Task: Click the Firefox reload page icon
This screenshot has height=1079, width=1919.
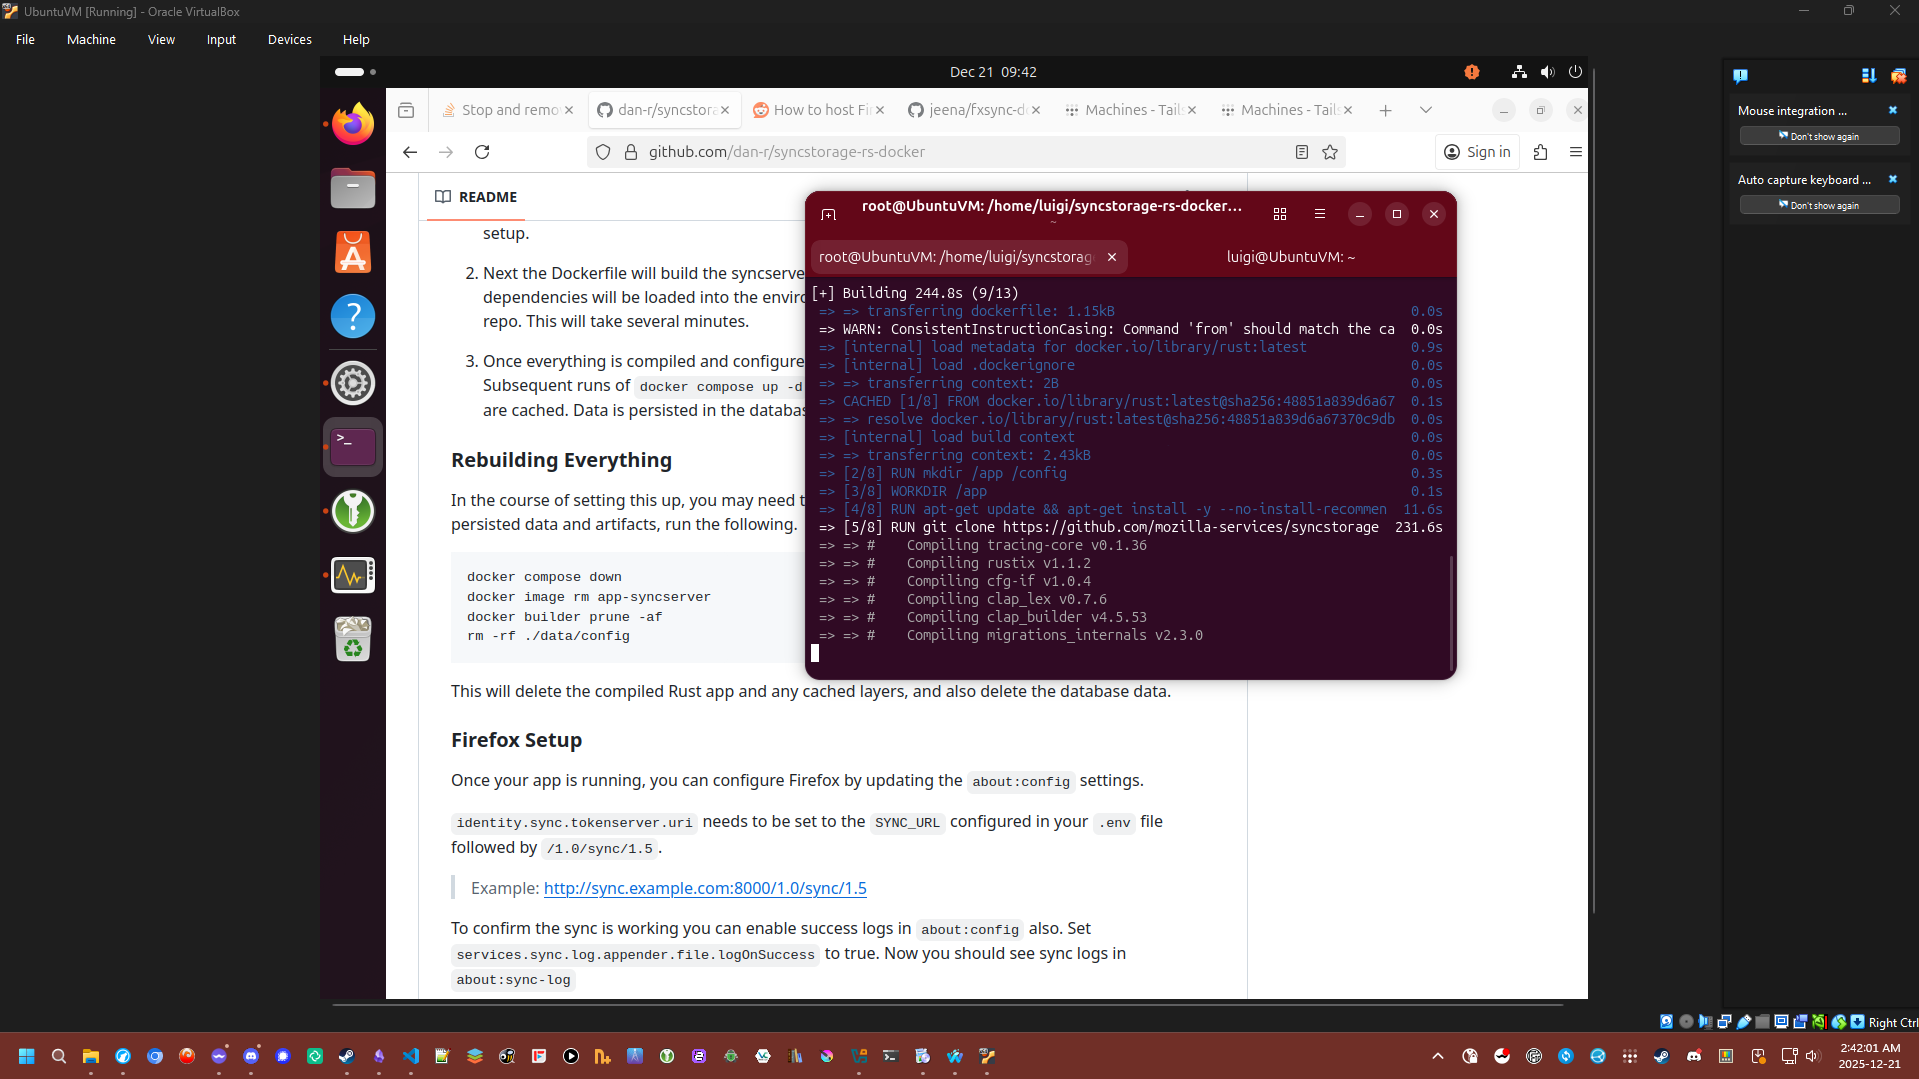Action: [482, 152]
